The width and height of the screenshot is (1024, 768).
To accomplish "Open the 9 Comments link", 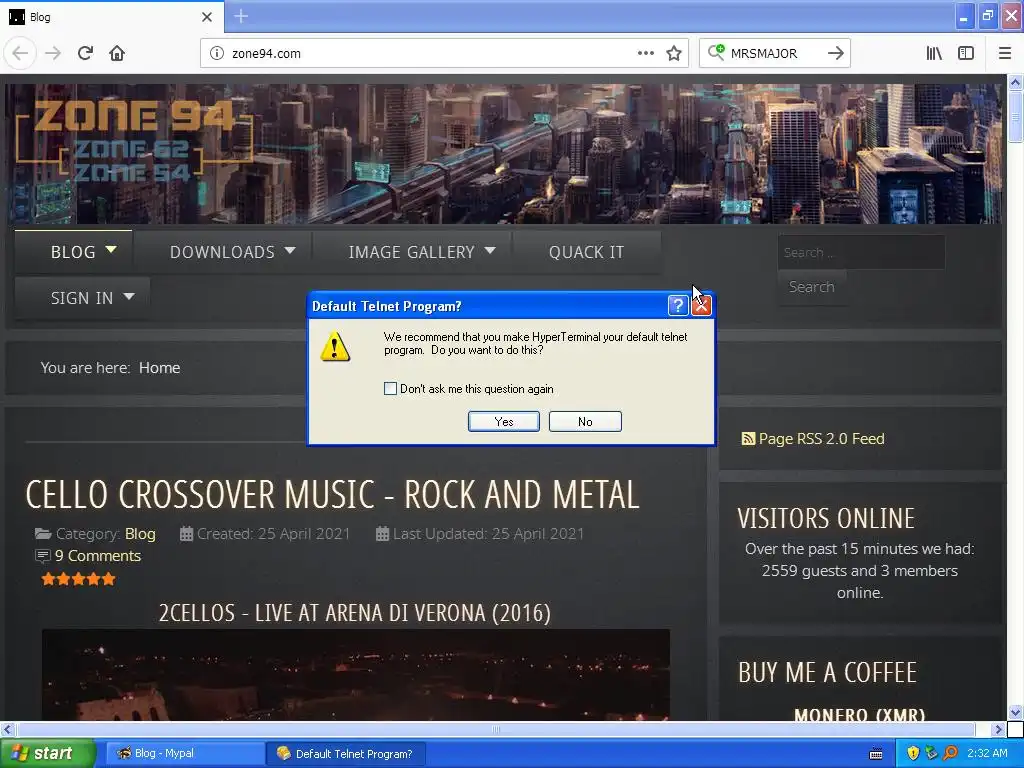I will pos(98,556).
